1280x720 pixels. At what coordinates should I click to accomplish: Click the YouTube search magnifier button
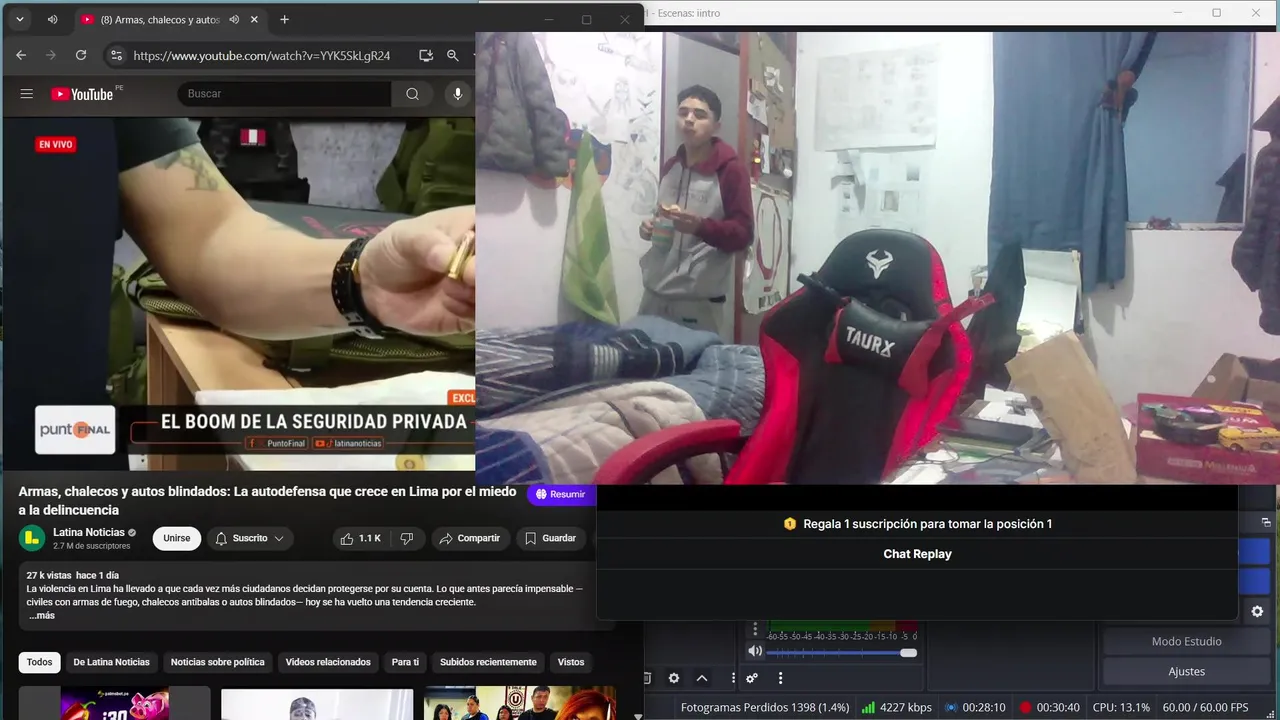click(x=412, y=94)
